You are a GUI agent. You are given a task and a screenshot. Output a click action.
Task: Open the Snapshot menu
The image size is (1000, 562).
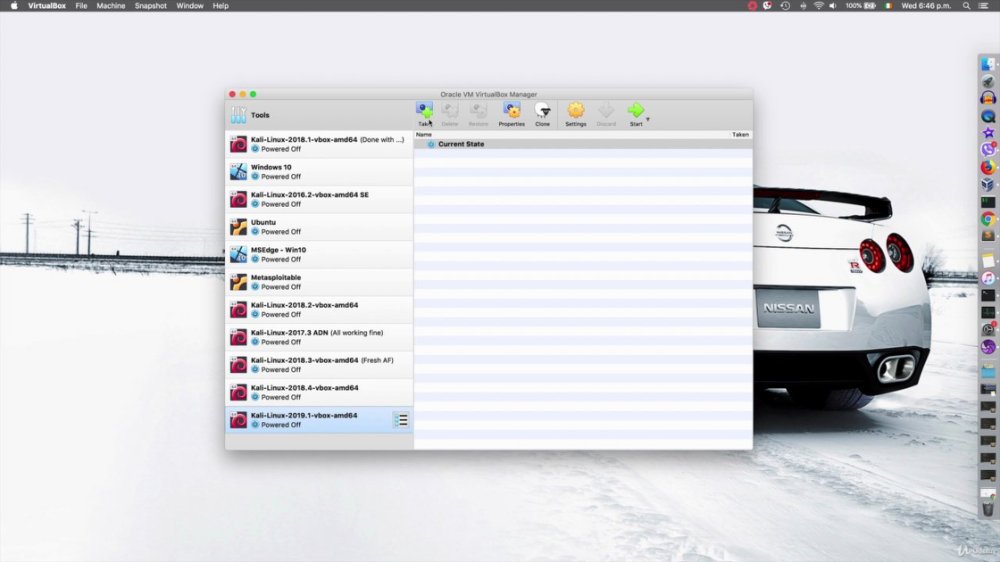(151, 6)
